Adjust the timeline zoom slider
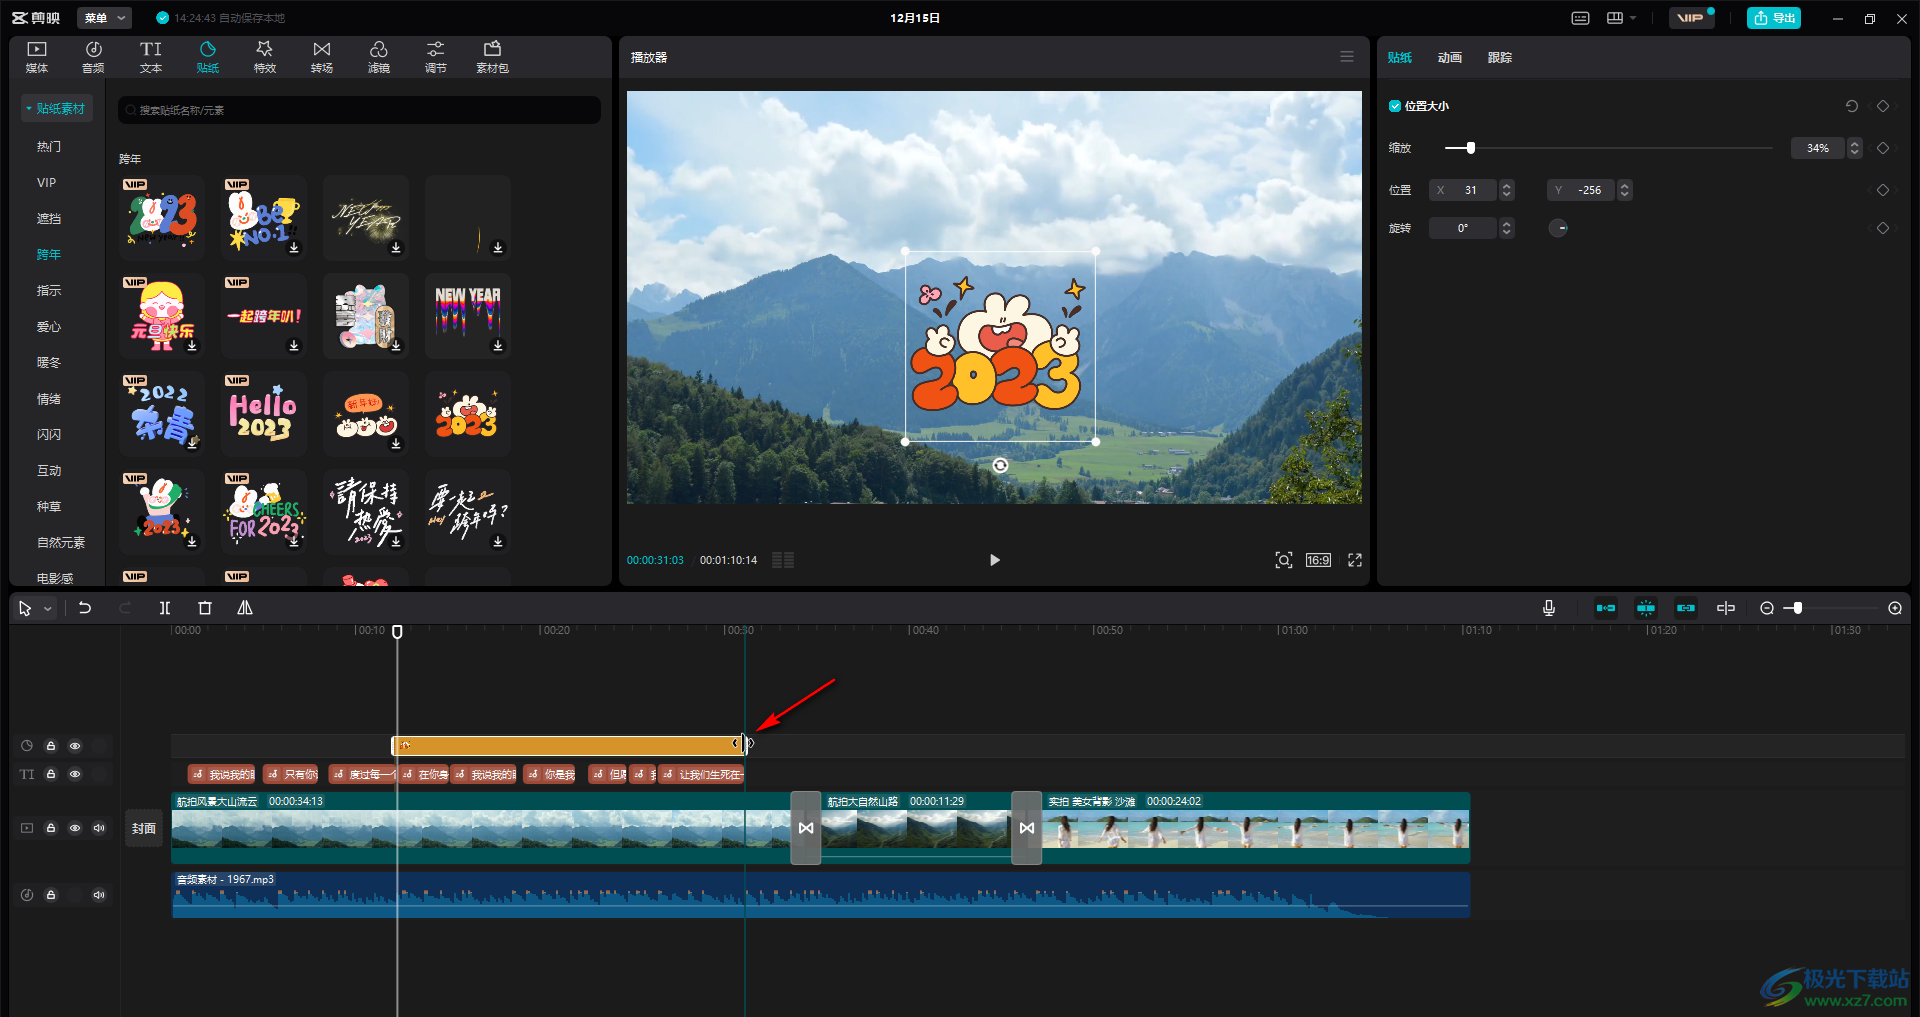This screenshot has height=1017, width=1920. pyautogui.click(x=1797, y=608)
